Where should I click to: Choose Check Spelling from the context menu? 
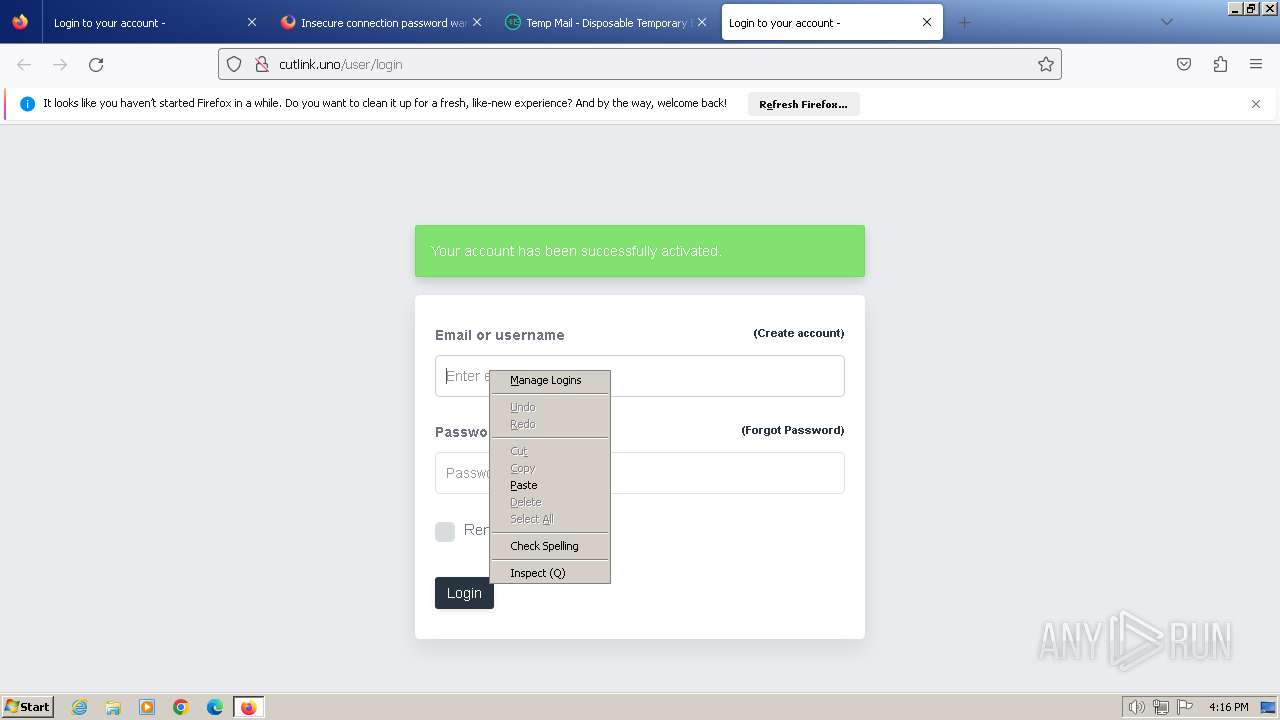coord(550,546)
